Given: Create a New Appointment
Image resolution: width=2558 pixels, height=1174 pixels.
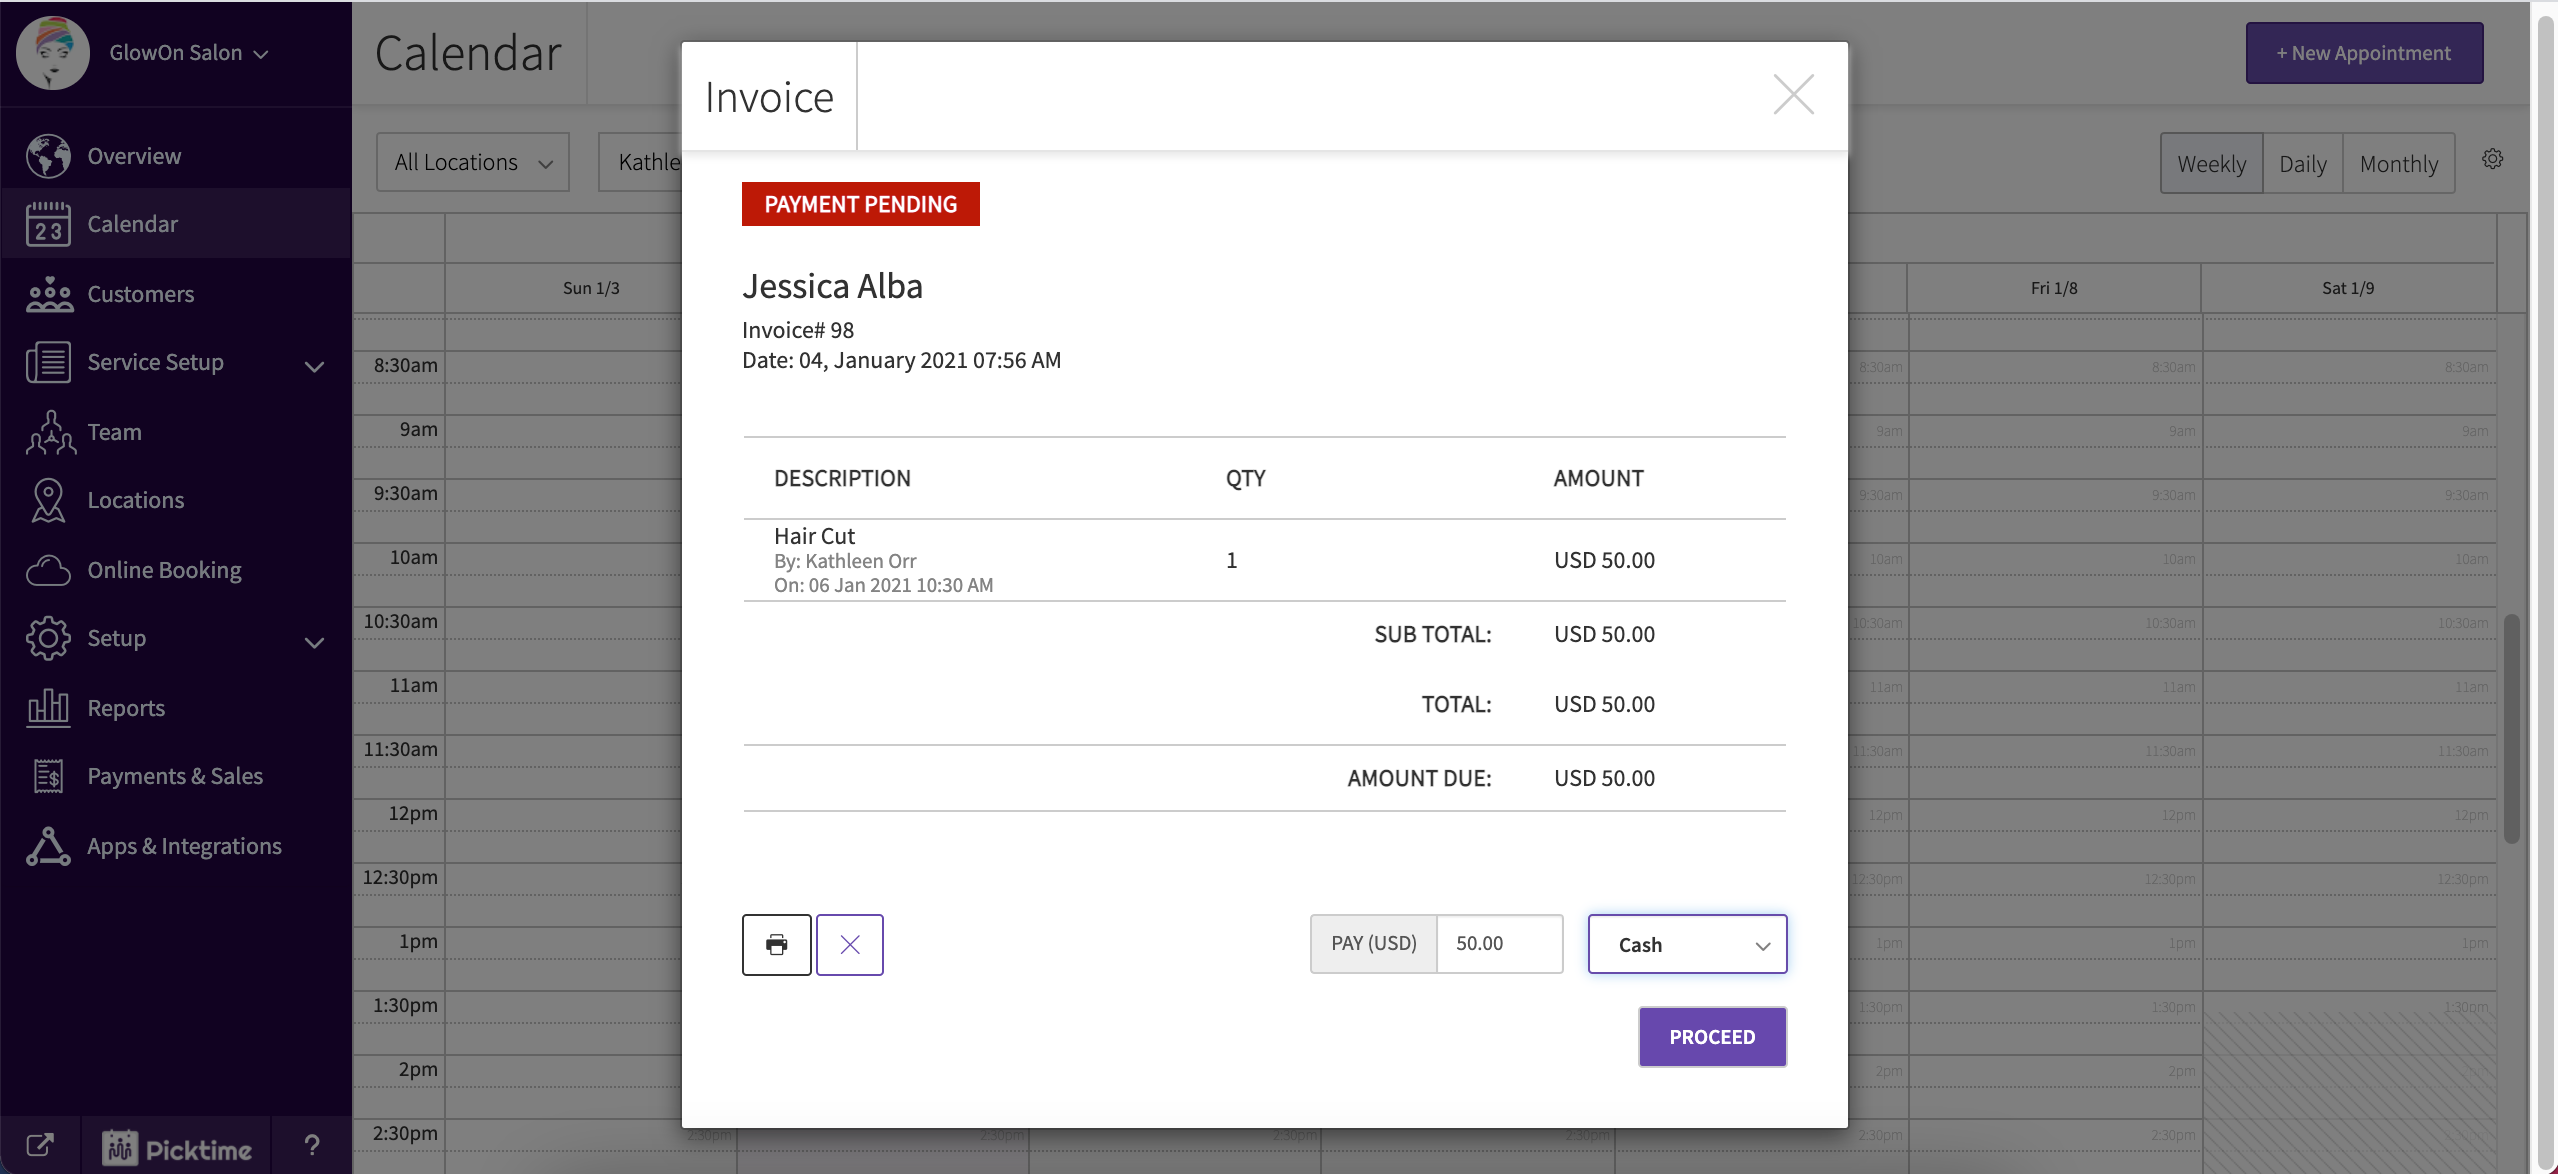Looking at the screenshot, I should 2362,52.
